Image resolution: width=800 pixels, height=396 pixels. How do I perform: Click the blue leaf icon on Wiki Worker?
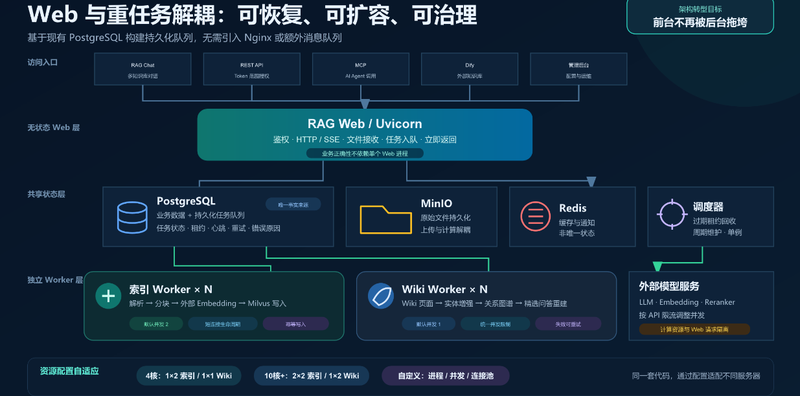[x=381, y=296]
